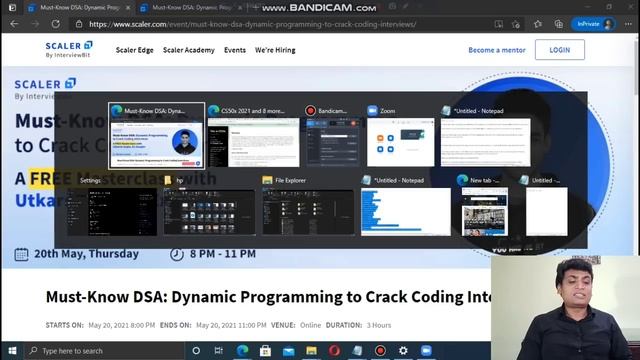
Task: Open Settings gear from taskbar
Action: 403,351
